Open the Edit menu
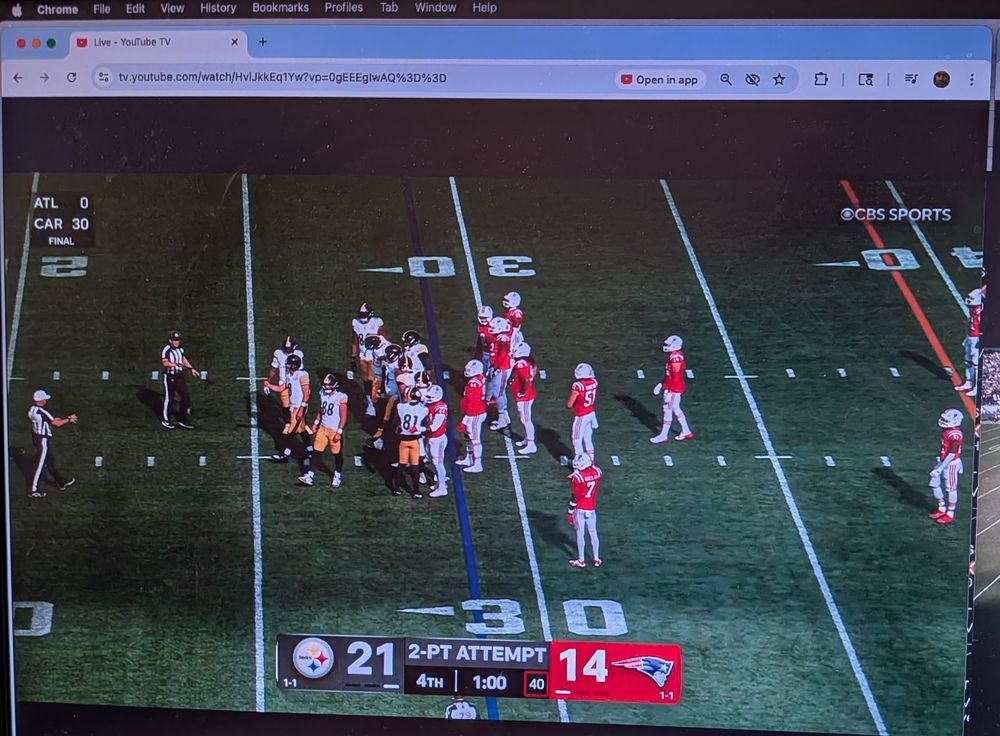Image resolution: width=1000 pixels, height=736 pixels. tap(135, 8)
